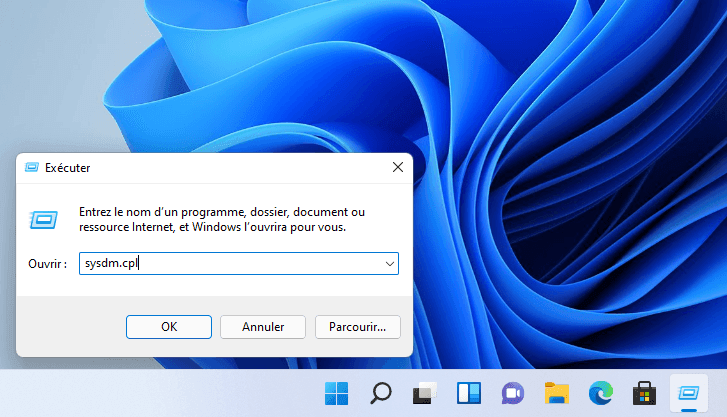Launch Teams Chat from taskbar
The width and height of the screenshot is (727, 417).
pos(513,393)
